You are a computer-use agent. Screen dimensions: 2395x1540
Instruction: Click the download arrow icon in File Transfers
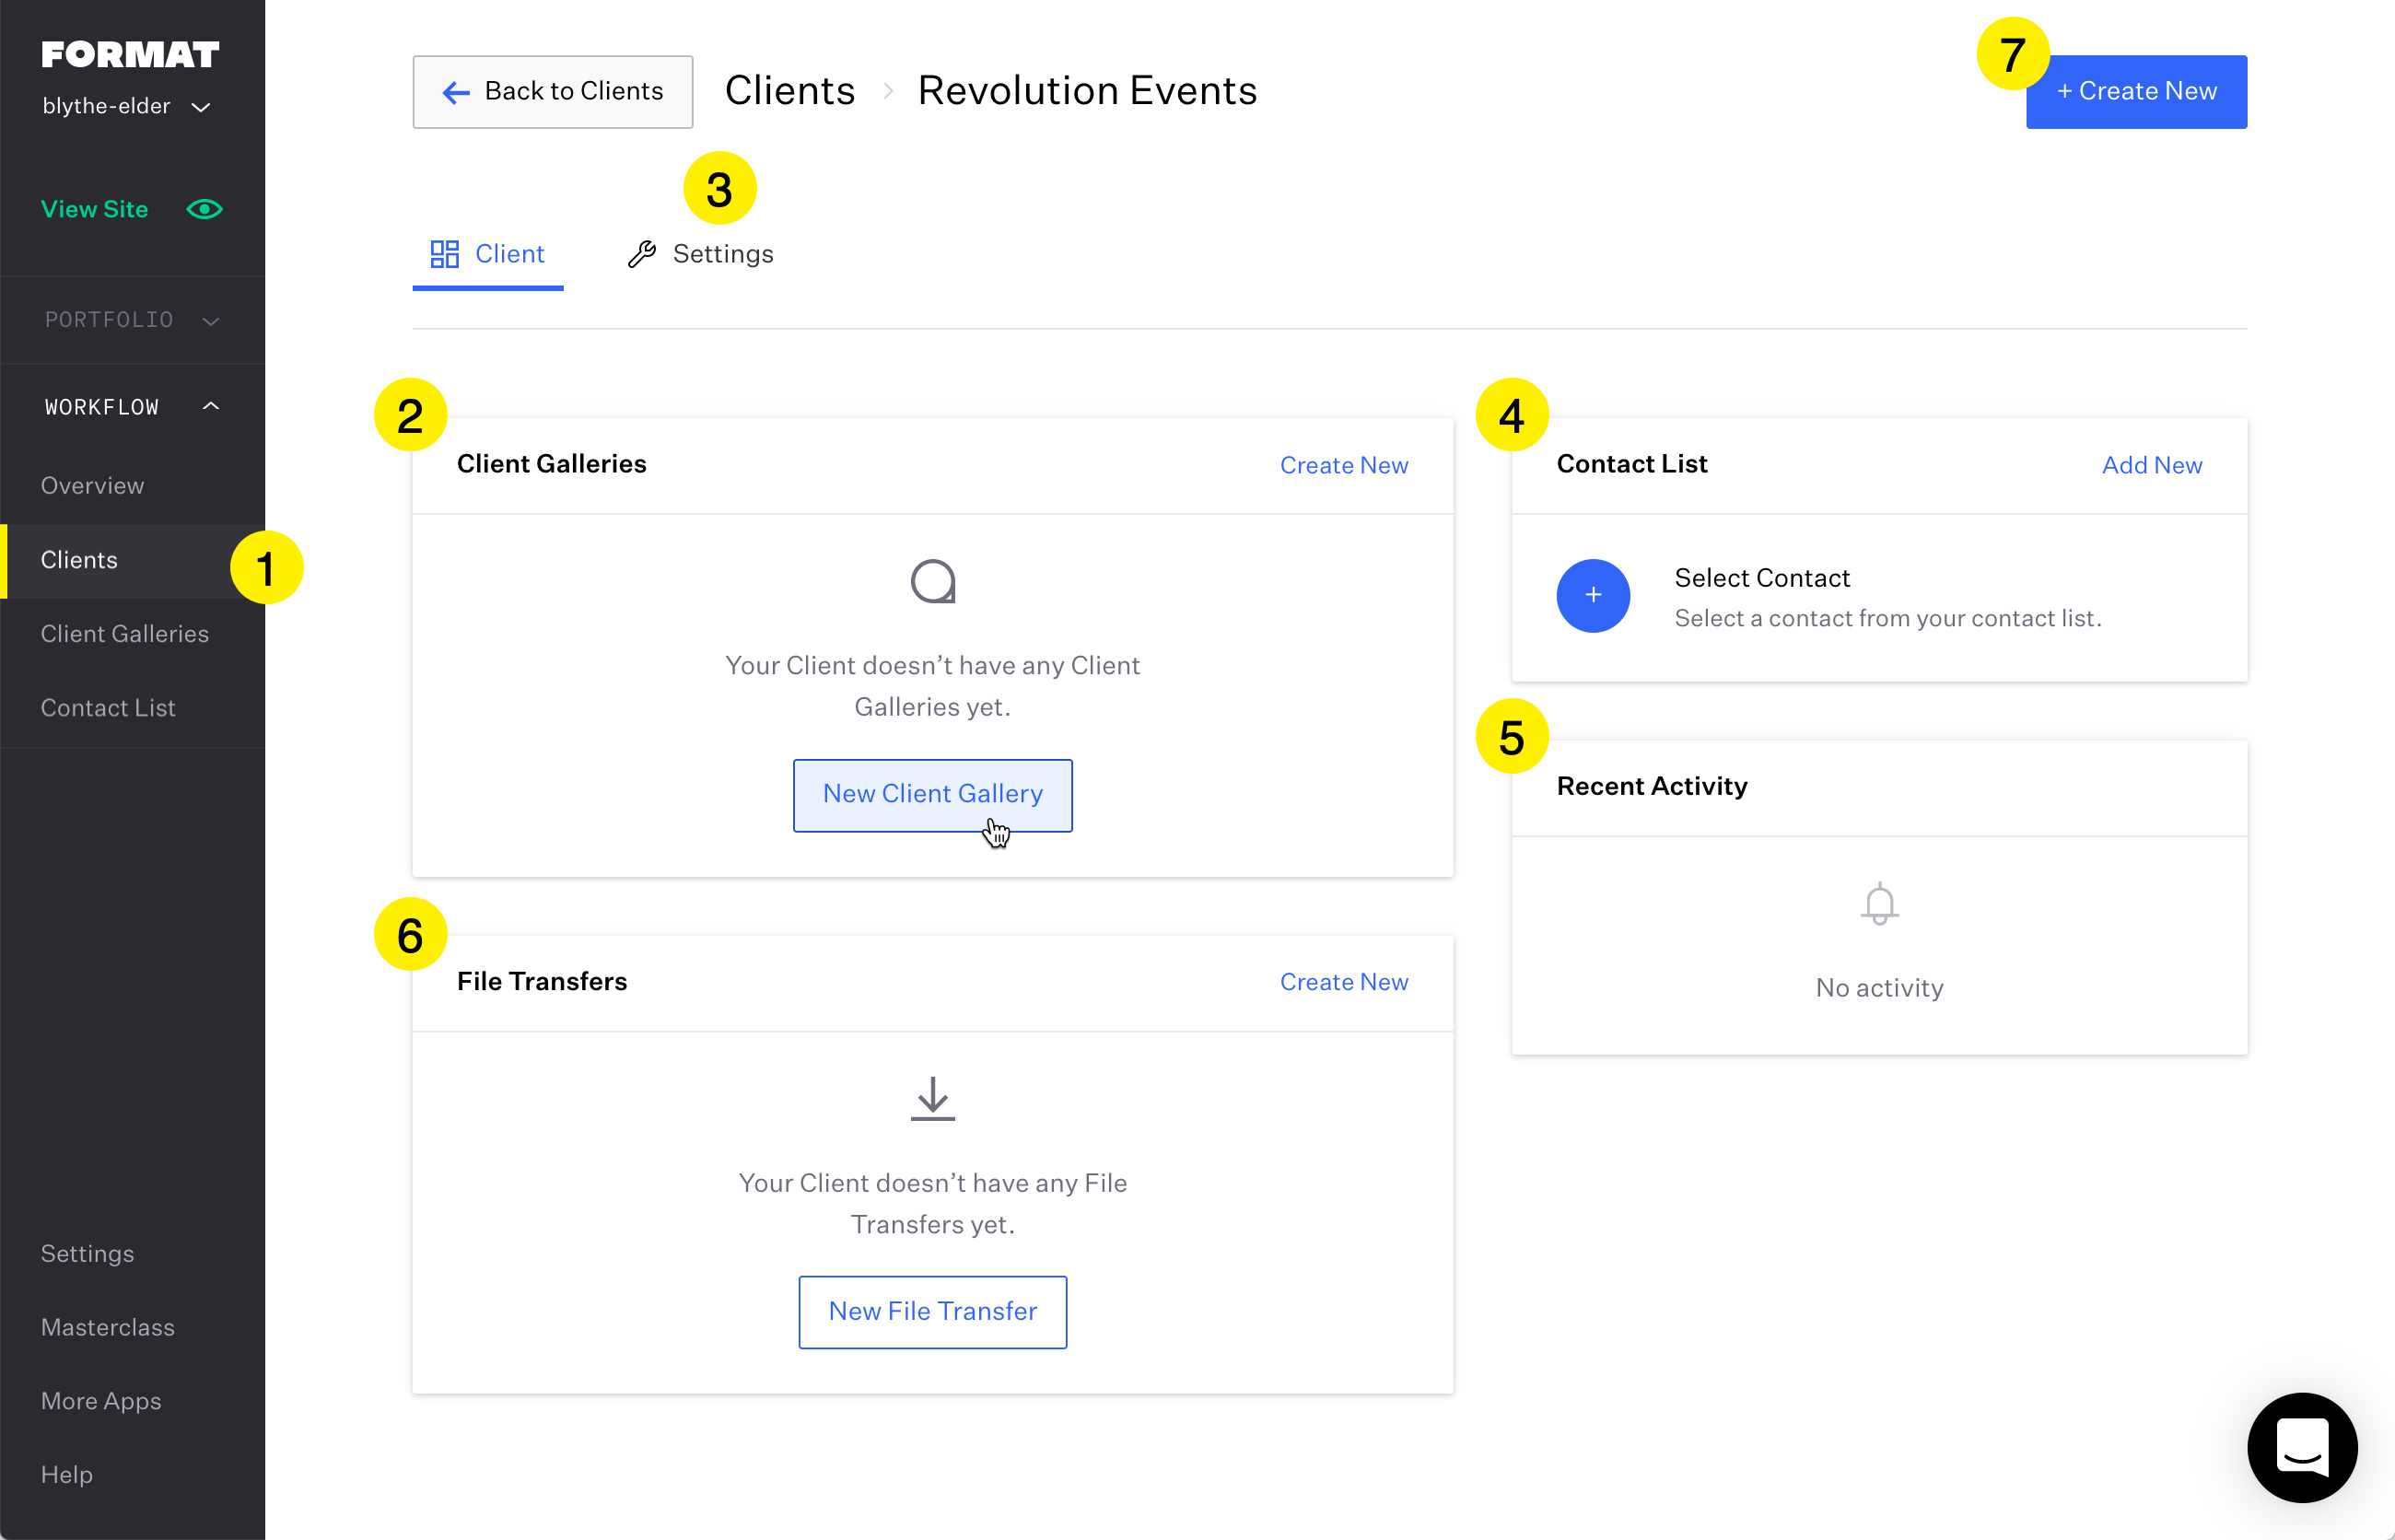point(932,1098)
